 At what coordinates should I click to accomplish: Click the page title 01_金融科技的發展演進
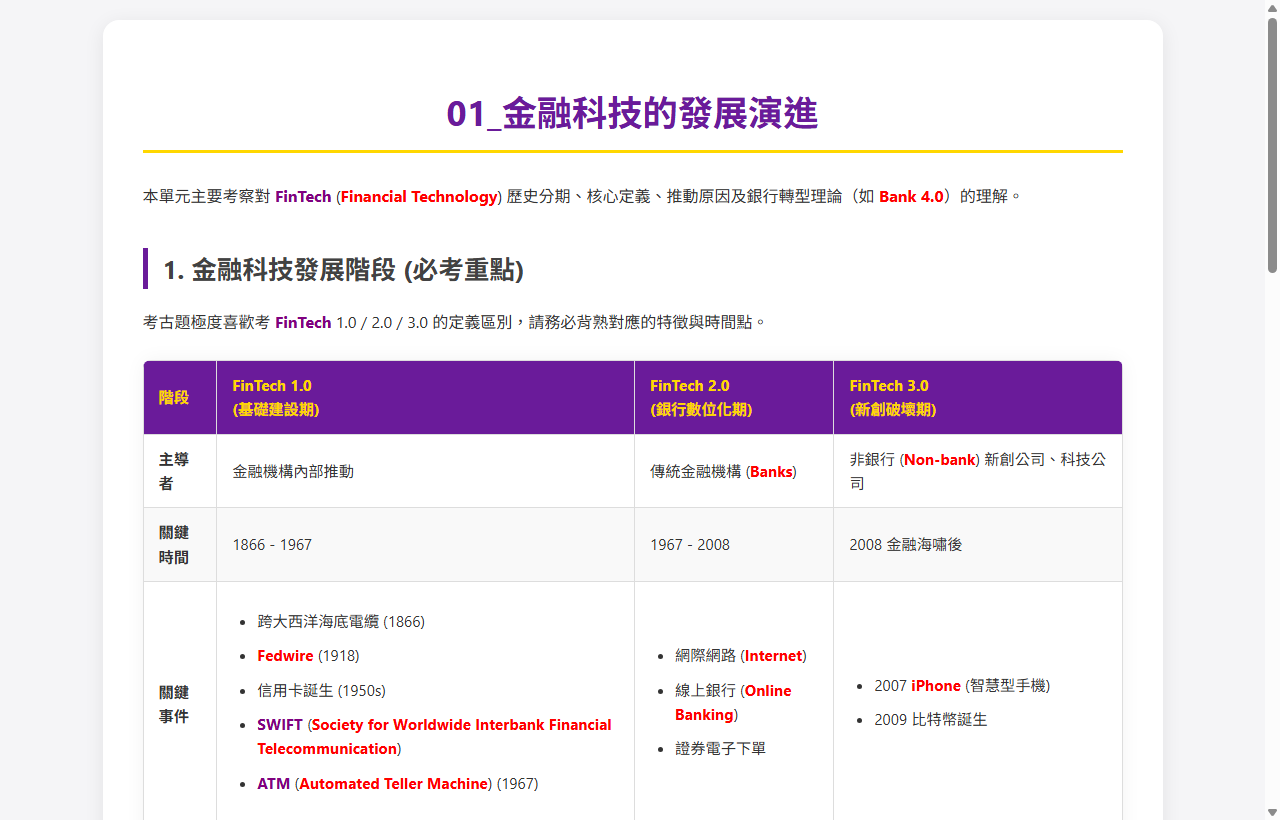pyautogui.click(x=632, y=114)
